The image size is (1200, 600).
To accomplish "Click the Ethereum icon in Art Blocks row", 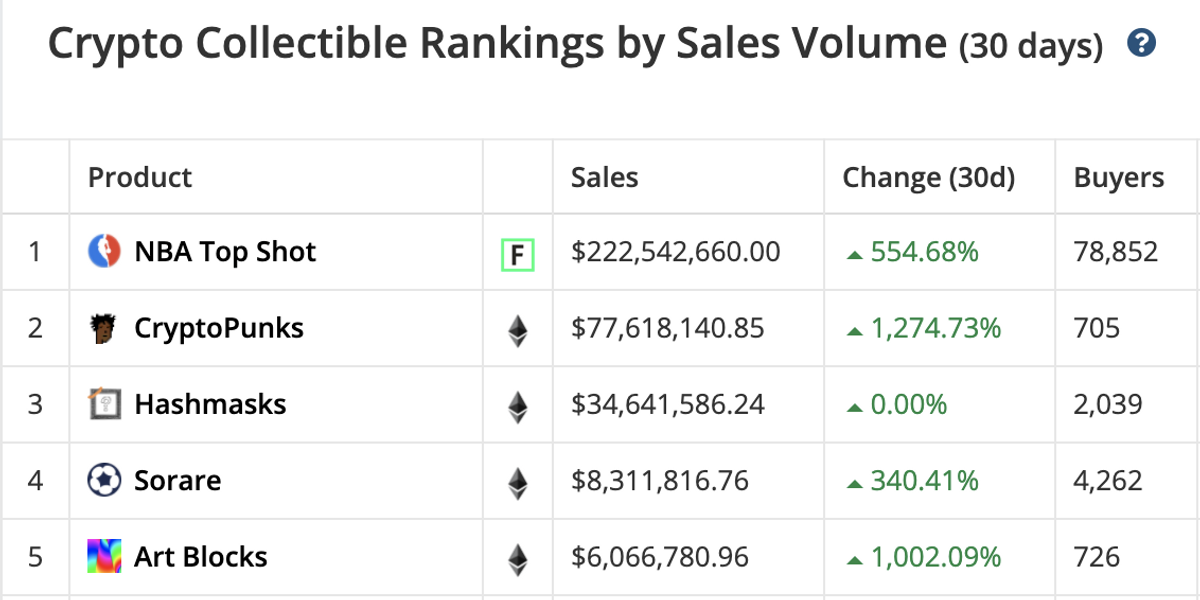I will [517, 558].
